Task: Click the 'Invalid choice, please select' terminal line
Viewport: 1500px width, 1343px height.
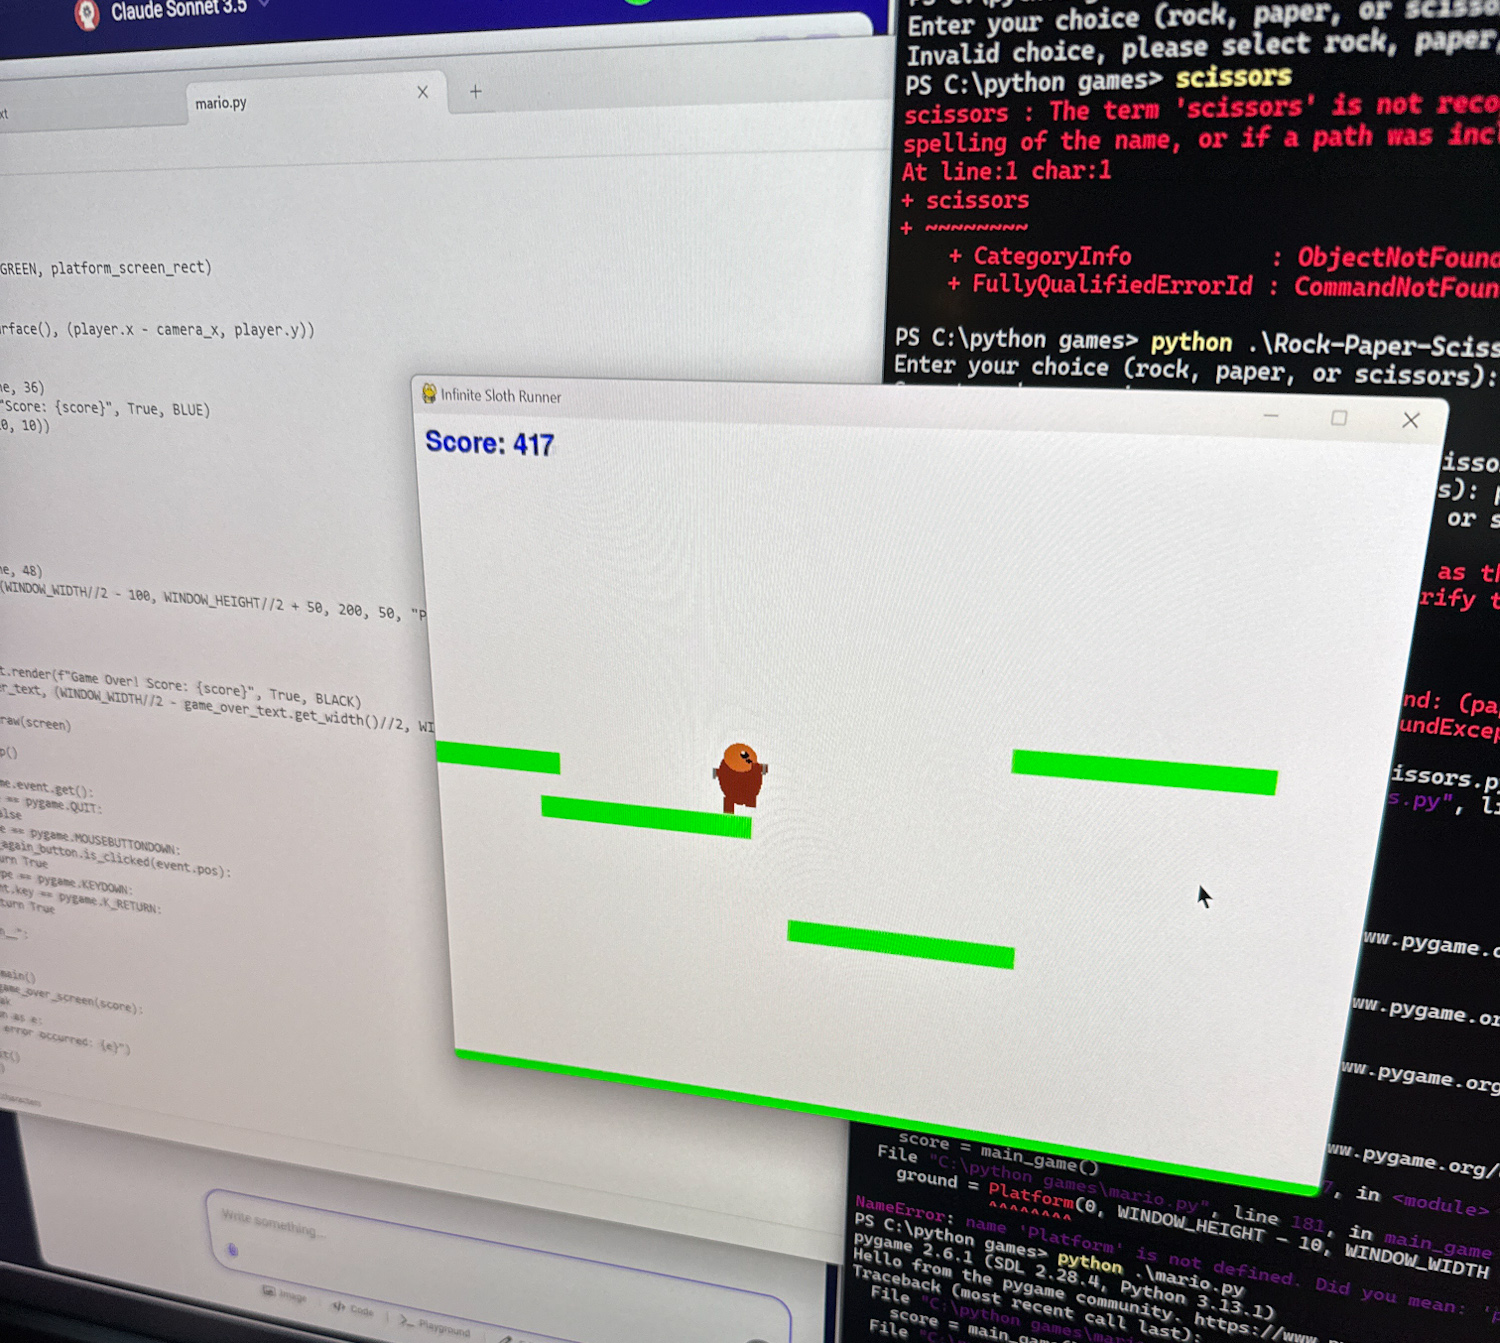Action: [x=1205, y=47]
